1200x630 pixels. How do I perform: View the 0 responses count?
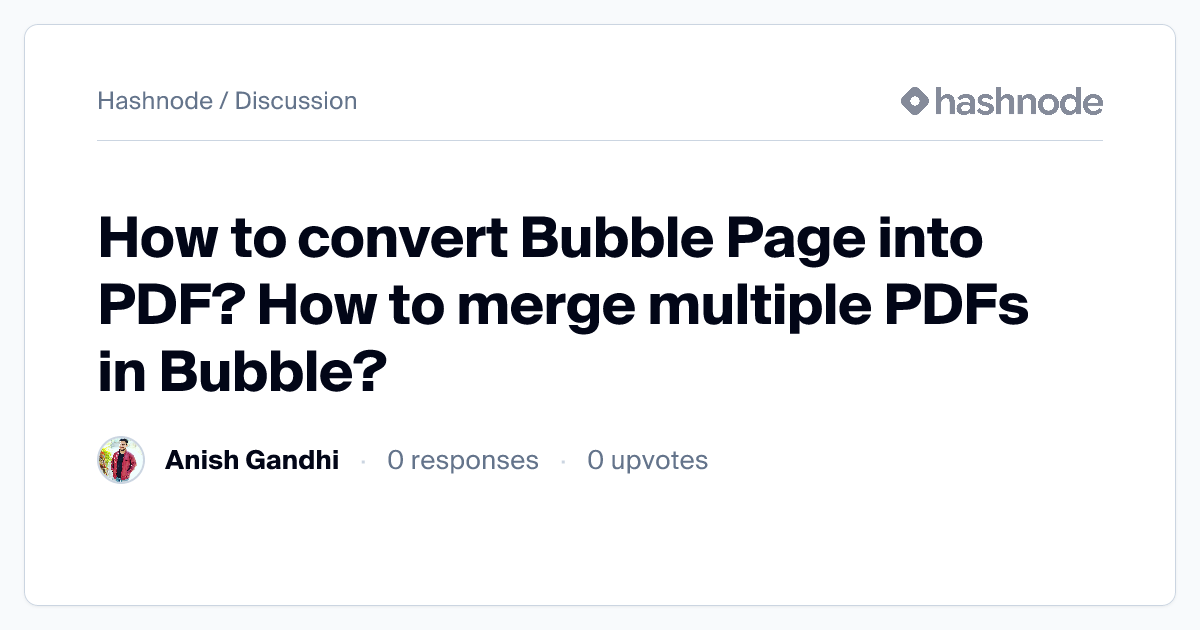coord(463,460)
